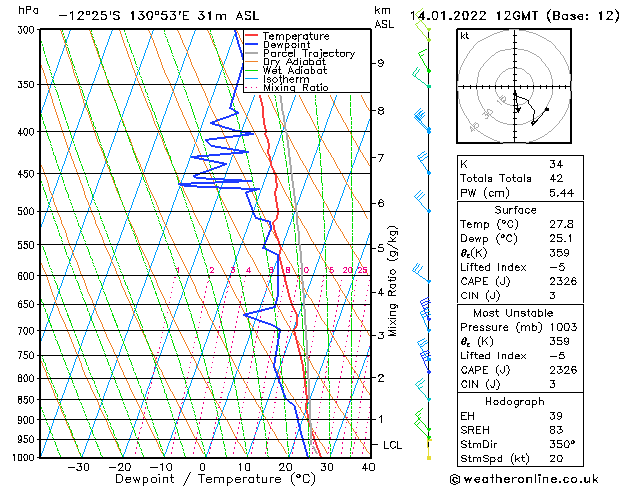Click the LCL label on the sounding

[392, 445]
